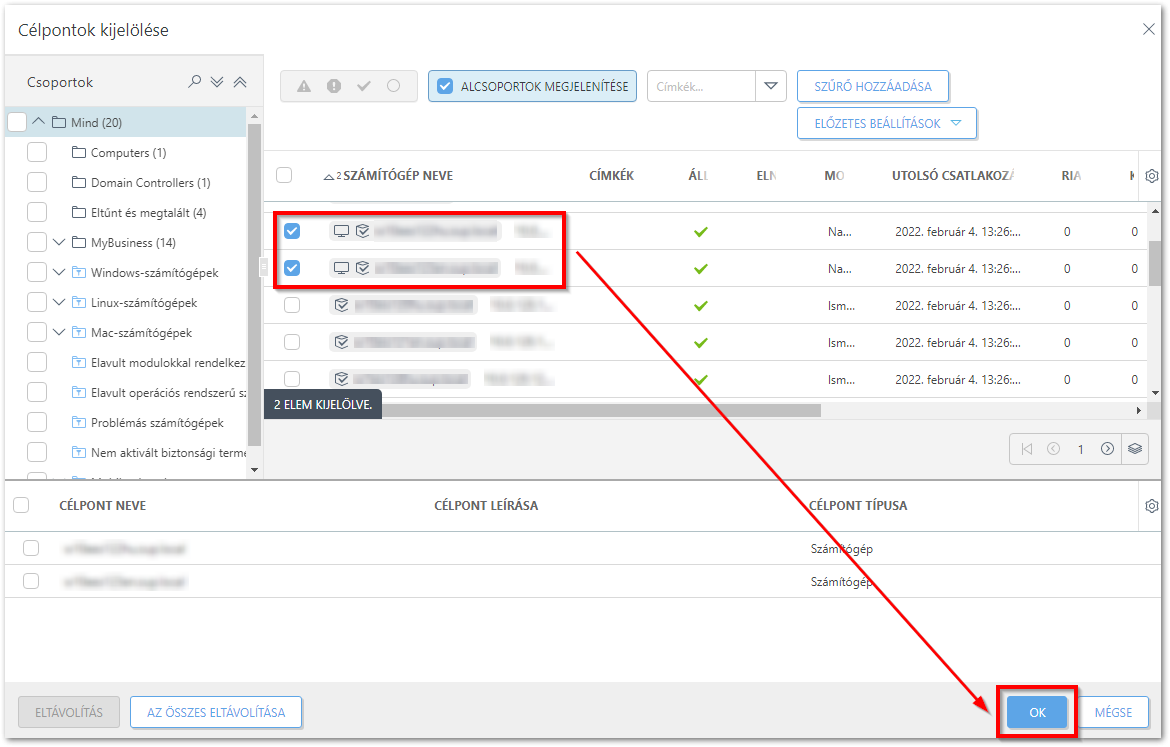The height and width of the screenshot is (747, 1170).
Task: Click the OK button
Action: coord(1037,712)
